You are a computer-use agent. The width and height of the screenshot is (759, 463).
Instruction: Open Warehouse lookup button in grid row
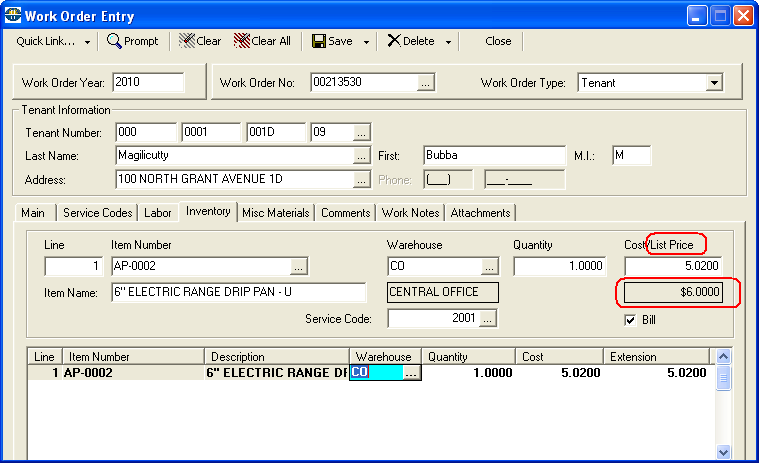point(411,373)
